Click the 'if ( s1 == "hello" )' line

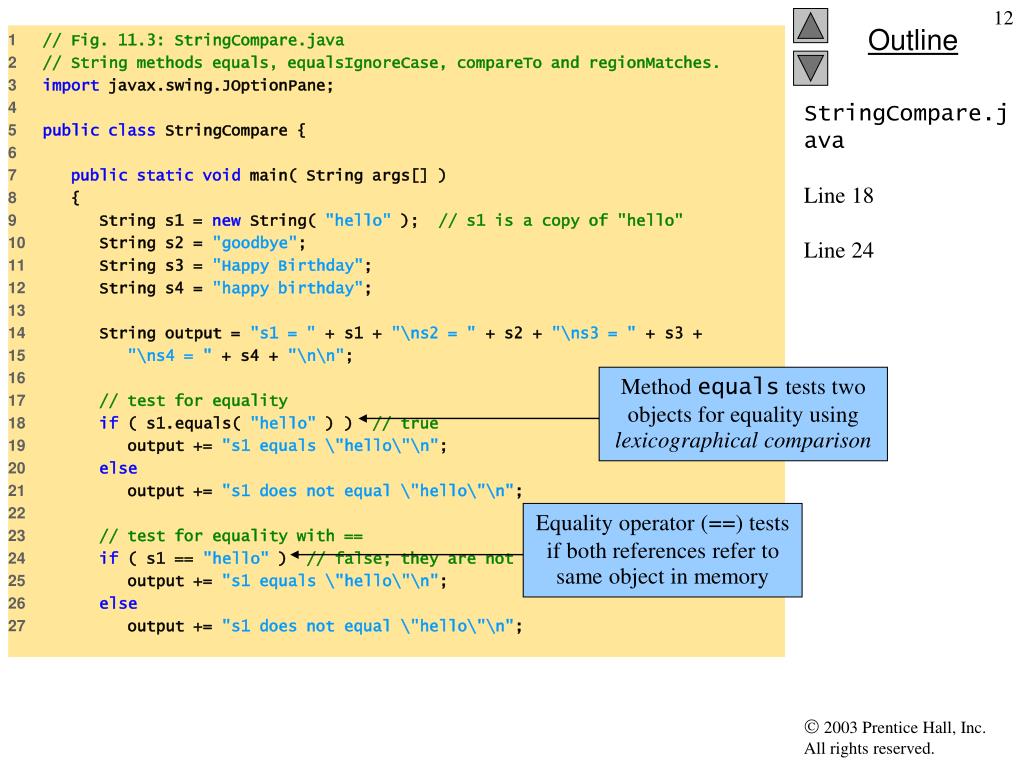click(193, 558)
